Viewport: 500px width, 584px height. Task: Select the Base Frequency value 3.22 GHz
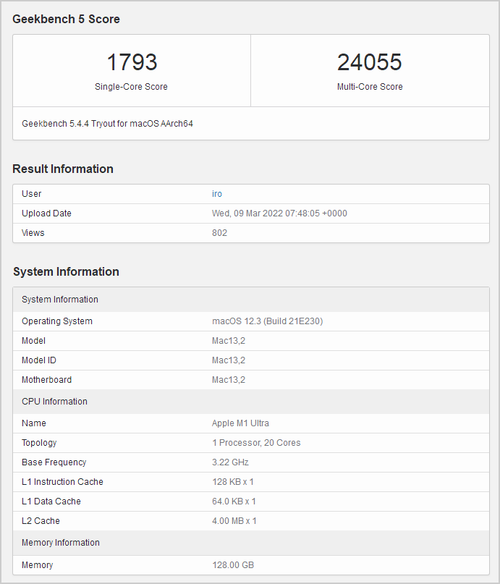pyautogui.click(x=230, y=462)
